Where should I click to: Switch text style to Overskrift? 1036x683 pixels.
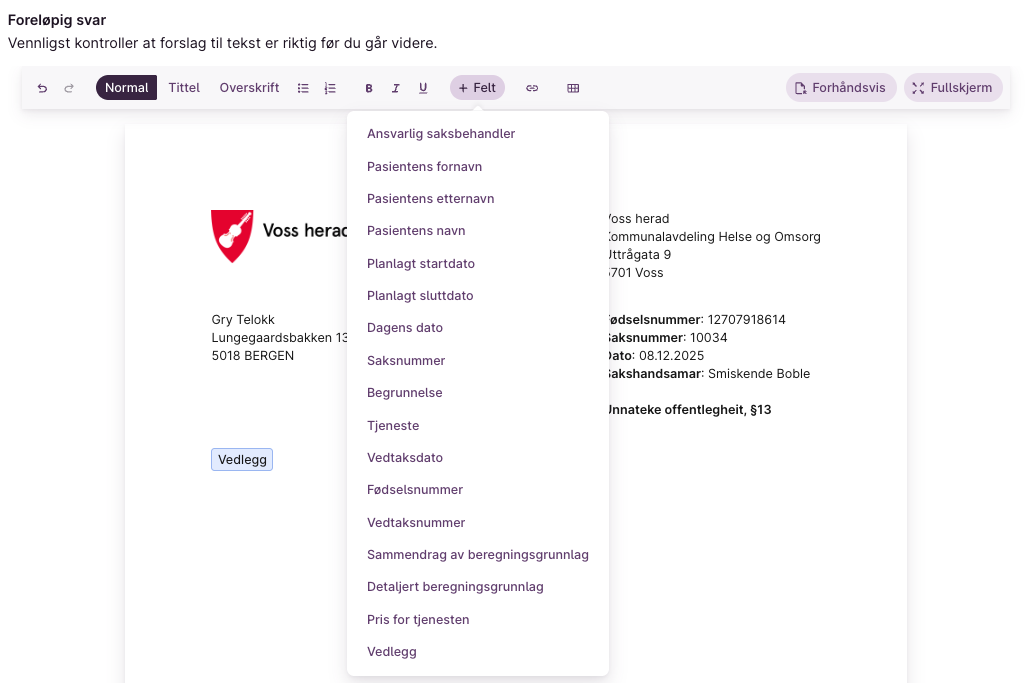(249, 88)
